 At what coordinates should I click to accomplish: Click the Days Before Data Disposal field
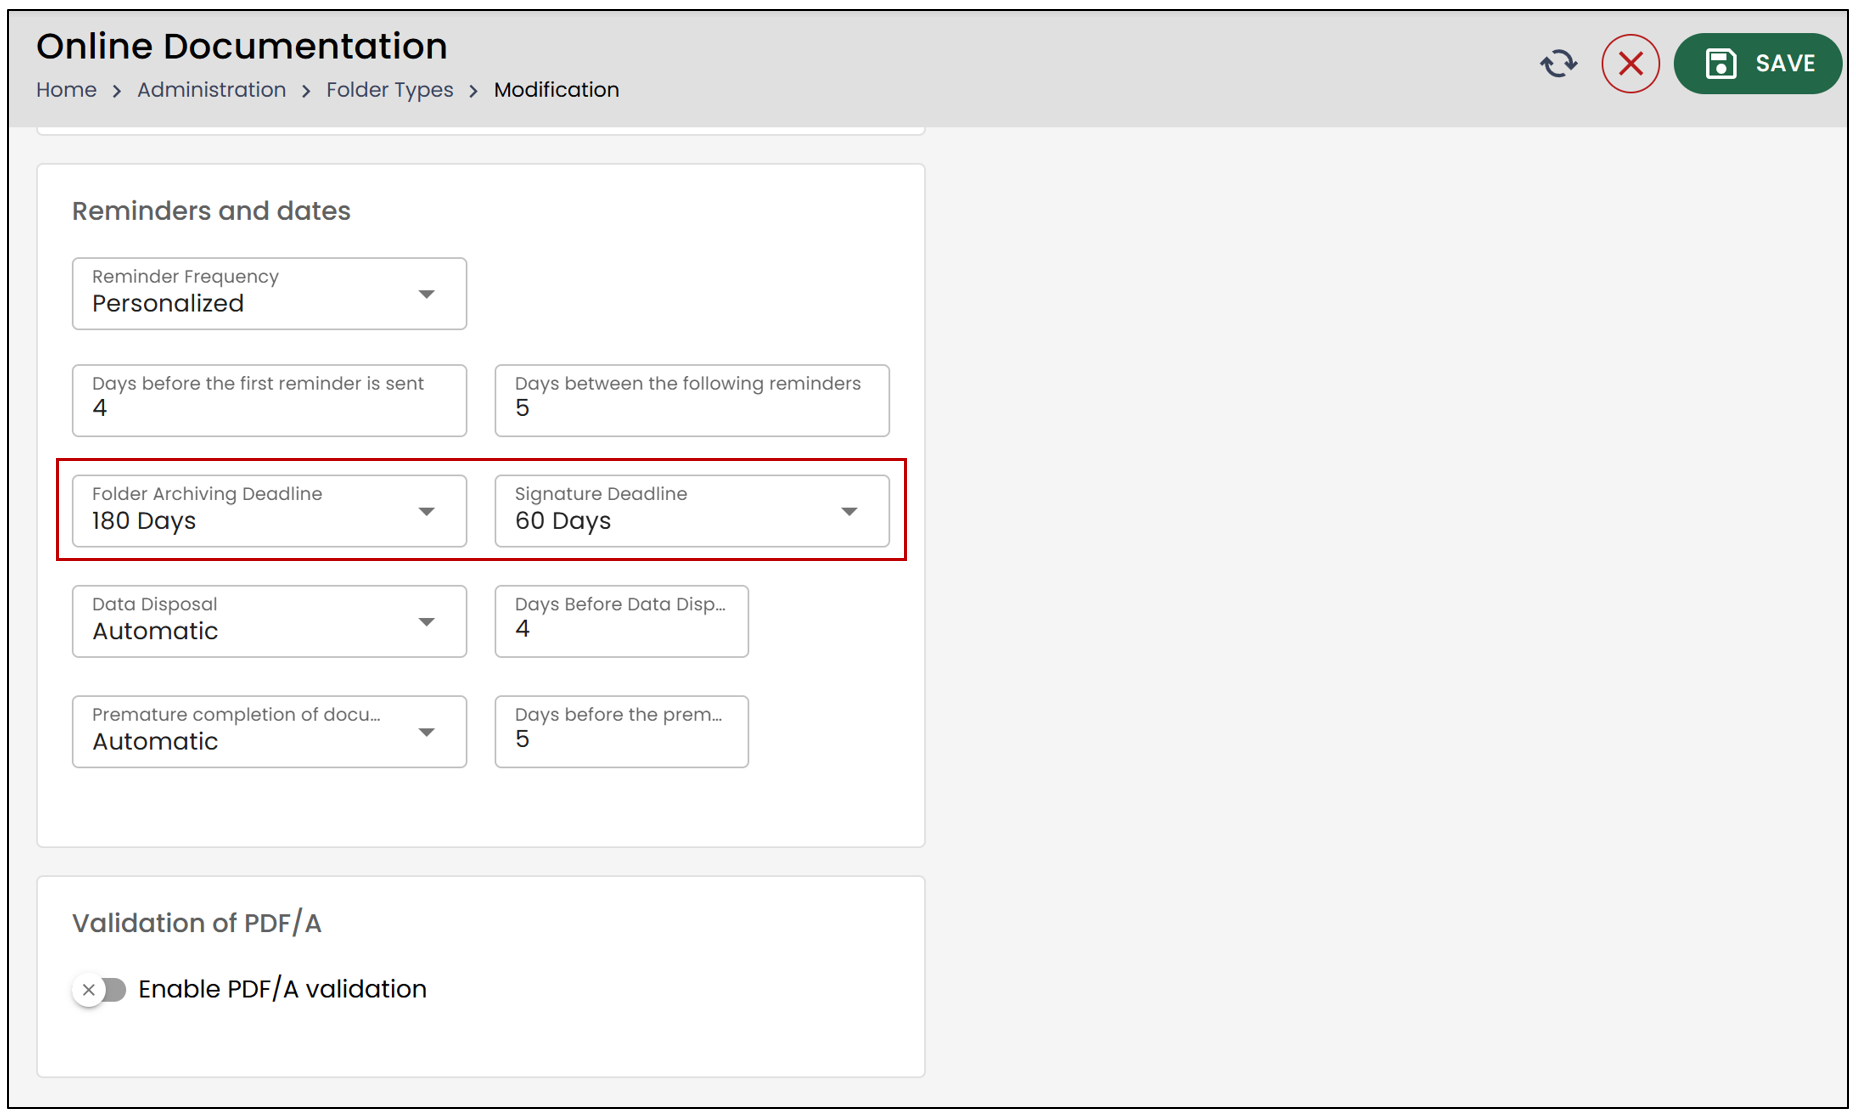(x=621, y=621)
